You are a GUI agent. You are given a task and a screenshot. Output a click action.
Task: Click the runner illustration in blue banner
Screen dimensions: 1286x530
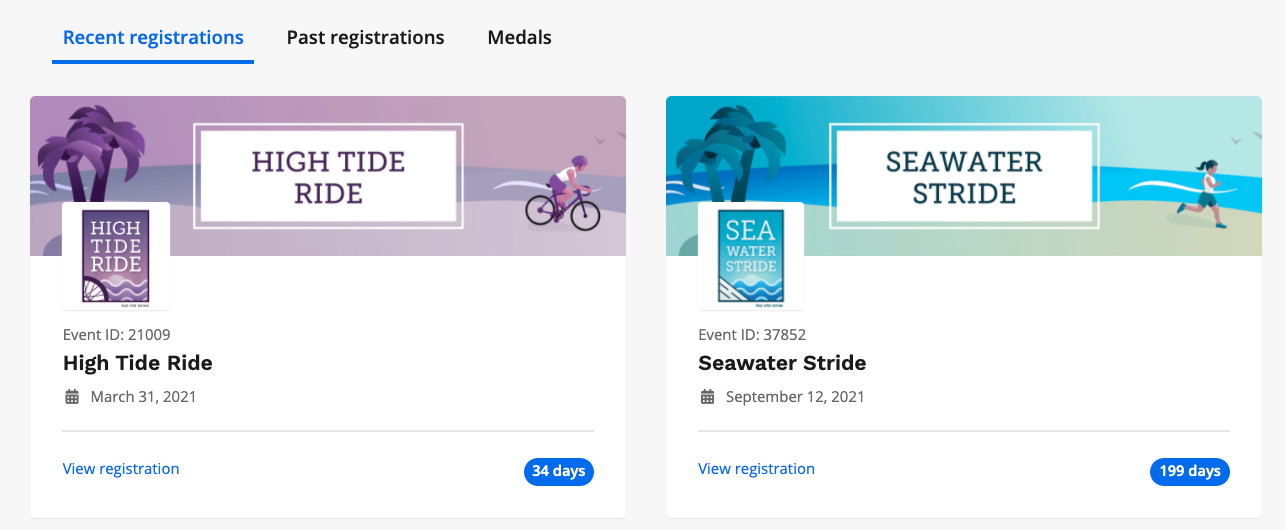point(1203,193)
